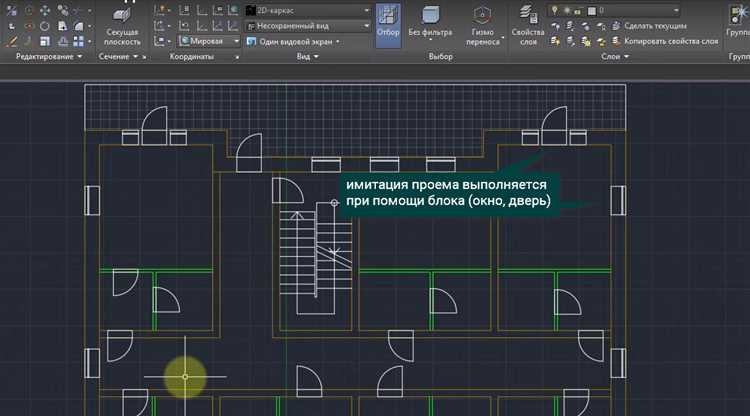750x416 pixels.
Task: Click the Сделать текущим layer icon
Action: (614, 25)
